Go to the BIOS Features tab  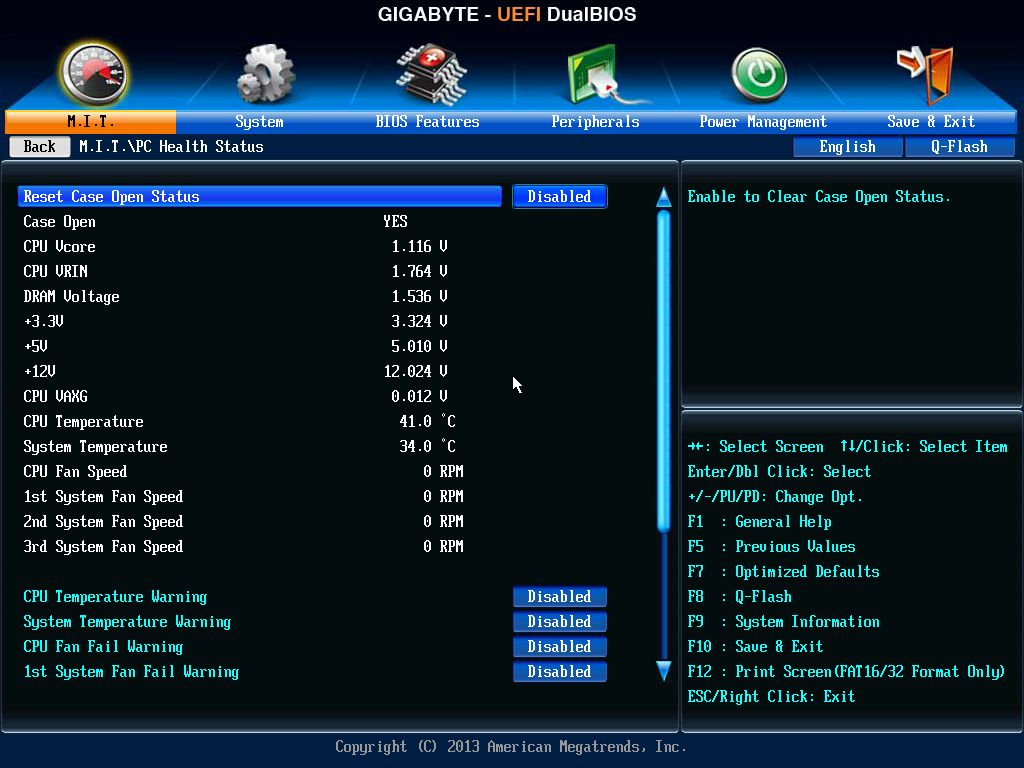(x=427, y=121)
